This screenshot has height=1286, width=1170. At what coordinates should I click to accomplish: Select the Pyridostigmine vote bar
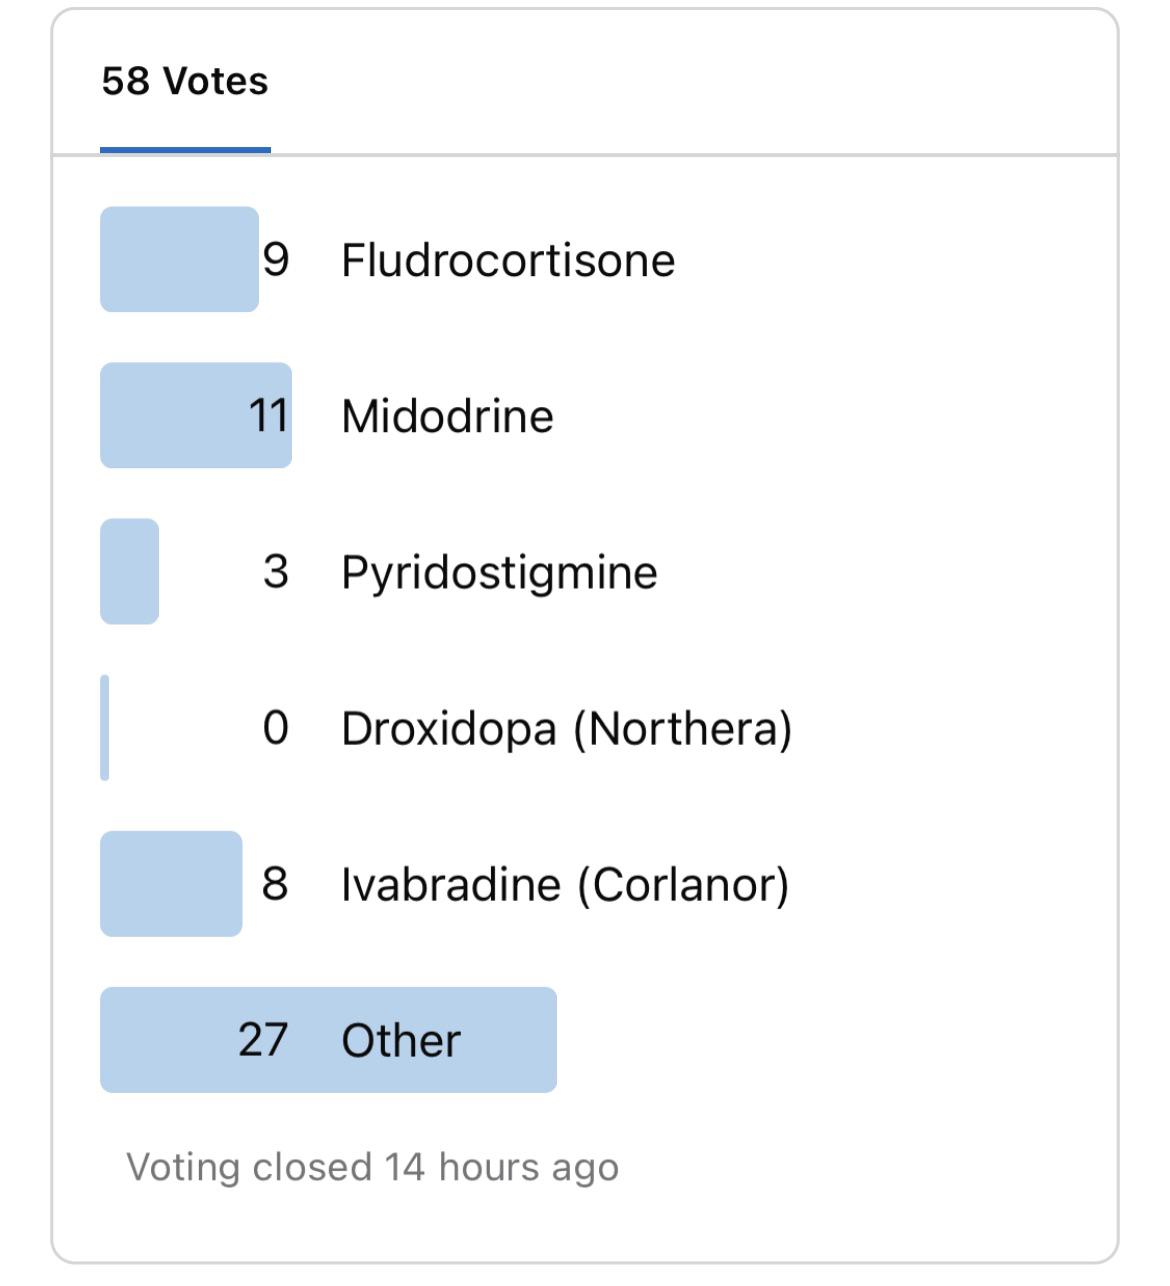[x=130, y=570]
